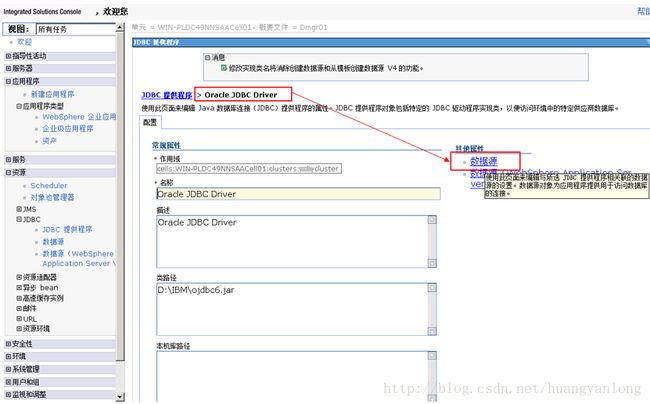The width and height of the screenshot is (650, 404).
Task: Open the 数据源 additional properties link
Action: [x=483, y=161]
